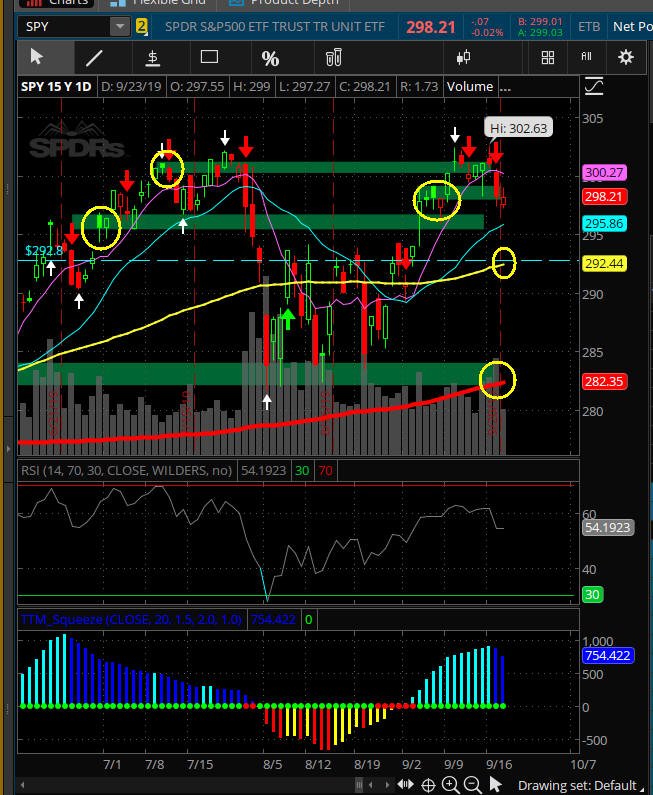Click the 754.422 value in TTM_Squeeze header
The height and width of the screenshot is (795, 653).
[x=273, y=619]
